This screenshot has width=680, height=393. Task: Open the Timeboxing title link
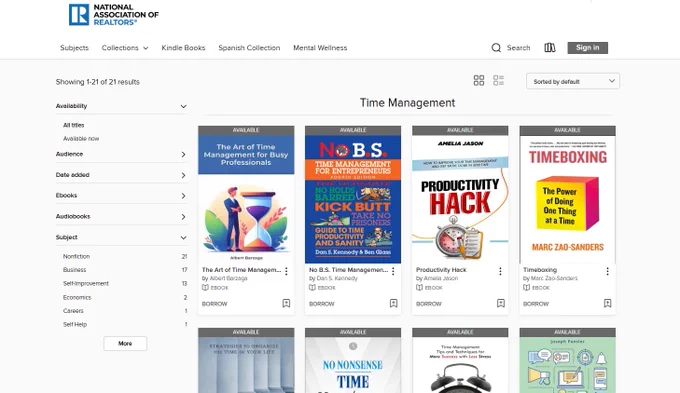(540, 270)
